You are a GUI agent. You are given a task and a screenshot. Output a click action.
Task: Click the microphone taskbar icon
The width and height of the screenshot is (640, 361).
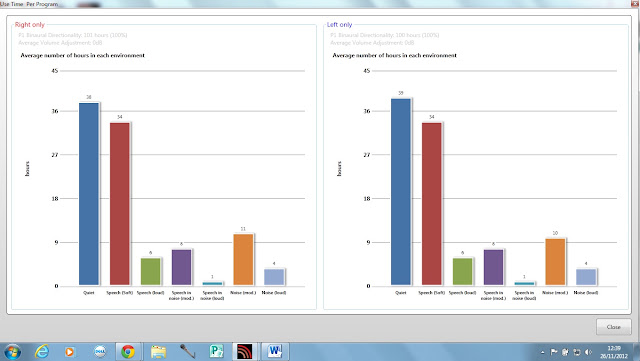tap(187, 351)
